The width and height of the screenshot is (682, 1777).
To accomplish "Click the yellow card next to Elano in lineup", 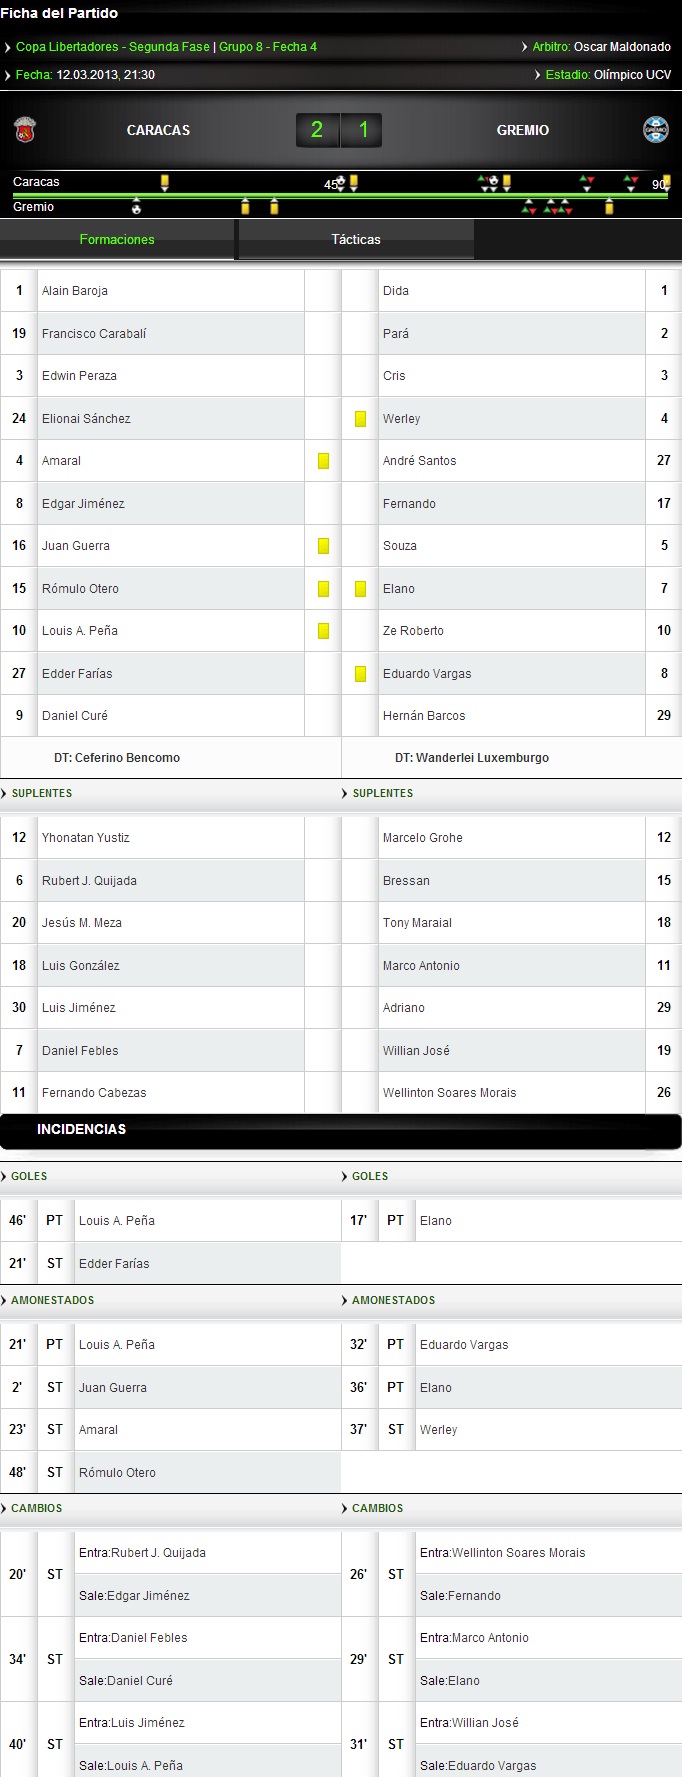I will click(x=360, y=589).
